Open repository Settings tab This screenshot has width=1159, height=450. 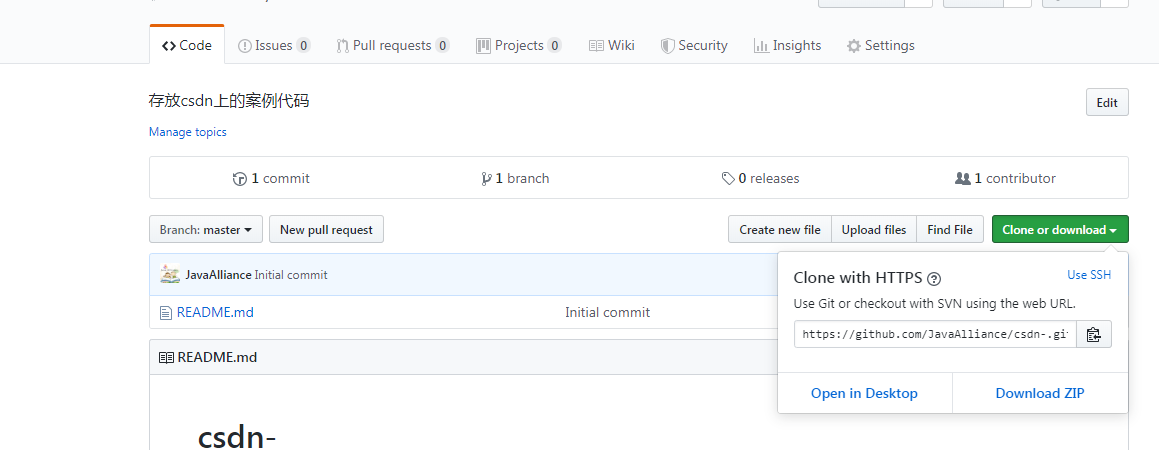coord(880,45)
